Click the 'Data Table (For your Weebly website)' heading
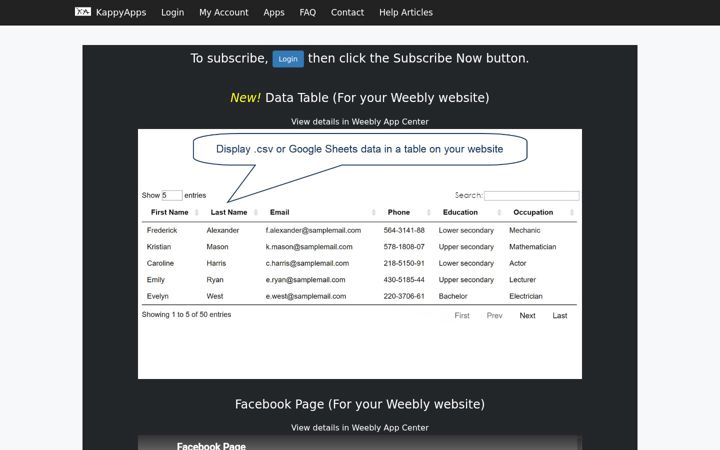This screenshot has width=720, height=450. pyautogui.click(x=377, y=98)
